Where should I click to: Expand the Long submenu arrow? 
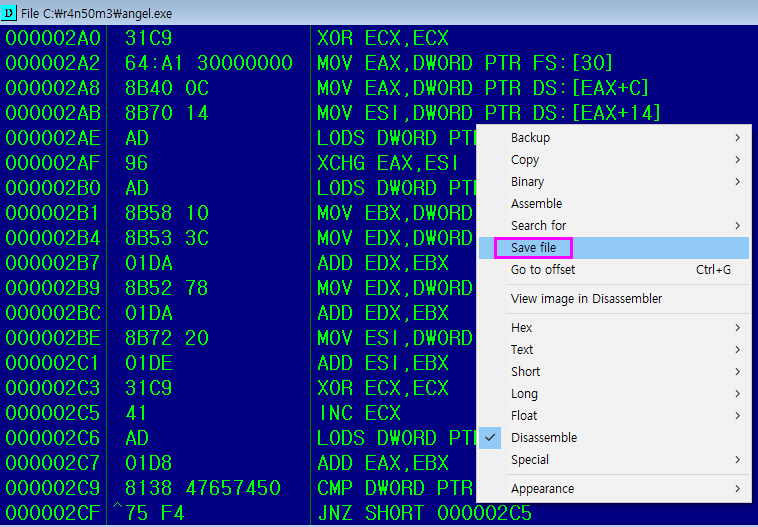coord(738,394)
